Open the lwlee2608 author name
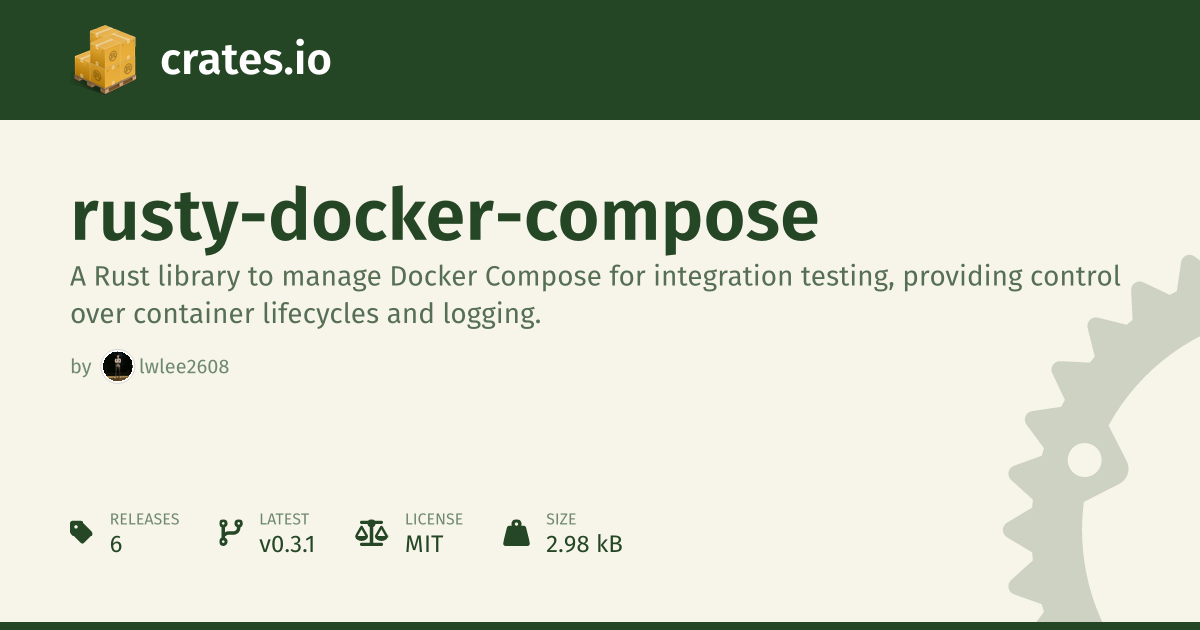The height and width of the screenshot is (630, 1200). (x=184, y=367)
